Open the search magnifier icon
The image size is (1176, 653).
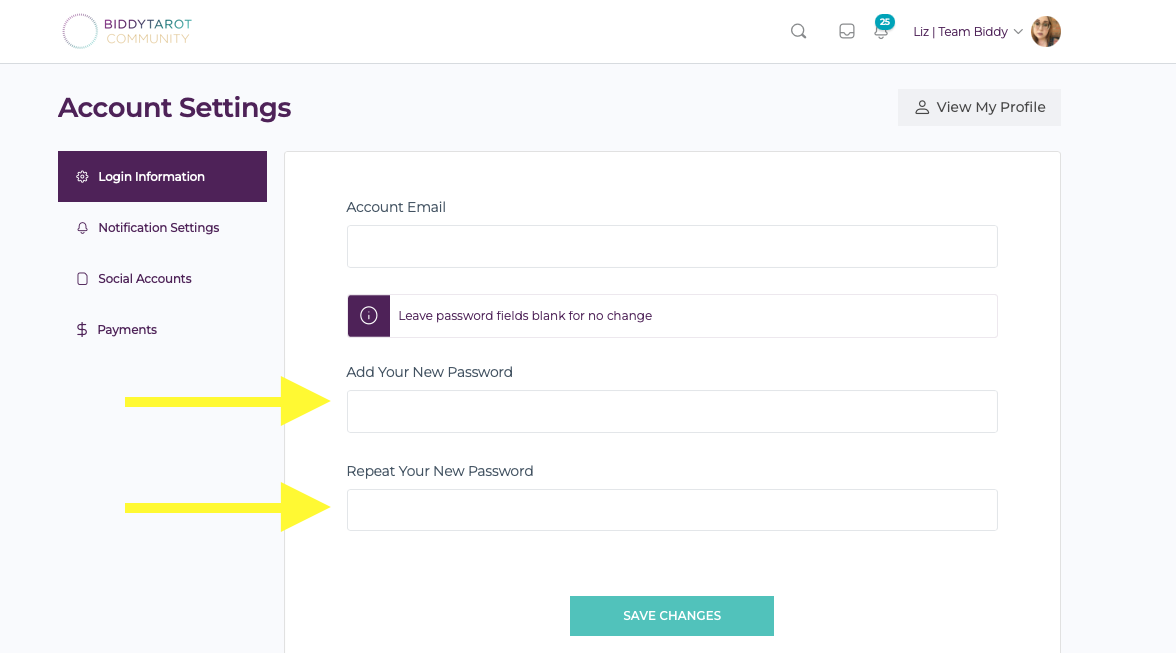point(798,31)
